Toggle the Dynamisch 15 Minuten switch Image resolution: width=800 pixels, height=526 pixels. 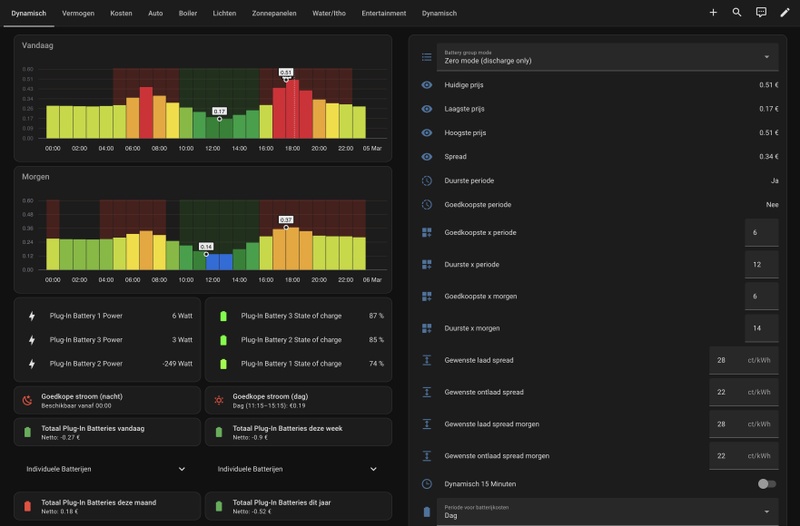[x=766, y=484]
